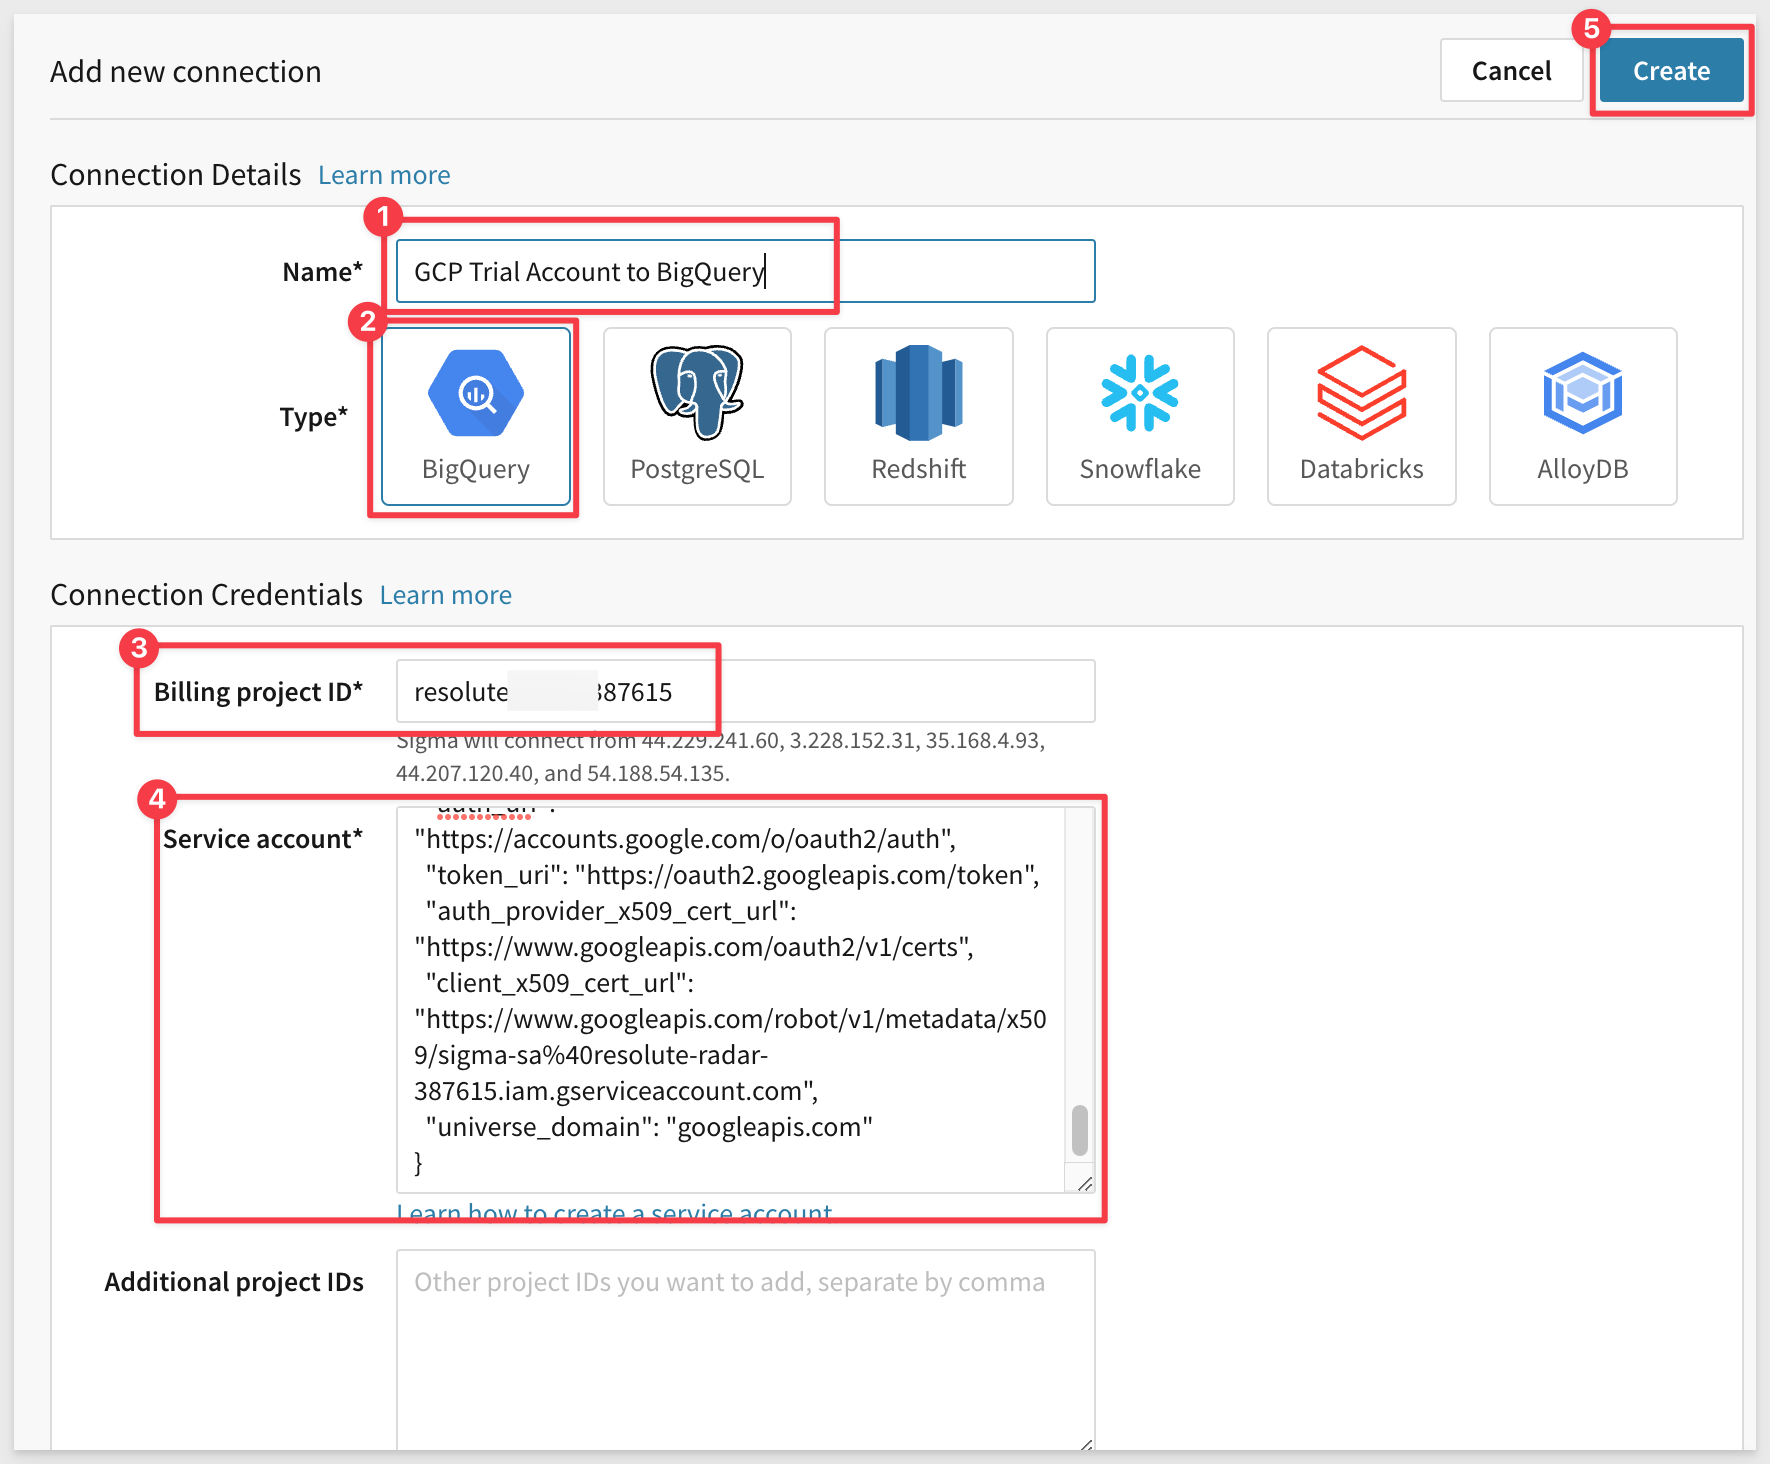Grab the Service account textarea resize handle
The height and width of the screenshot is (1464, 1770).
[1085, 1183]
